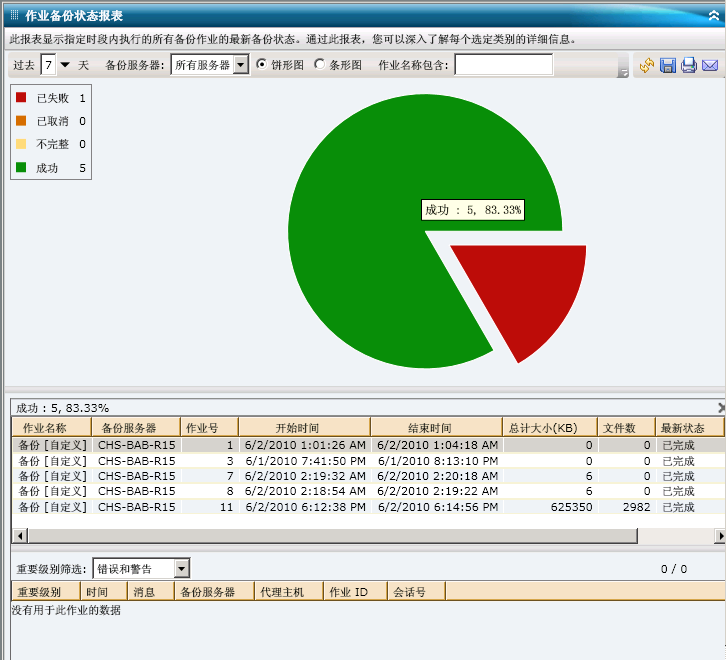Sort by the 开始时间 column header
This screenshot has width=726, height=660.
304,428
